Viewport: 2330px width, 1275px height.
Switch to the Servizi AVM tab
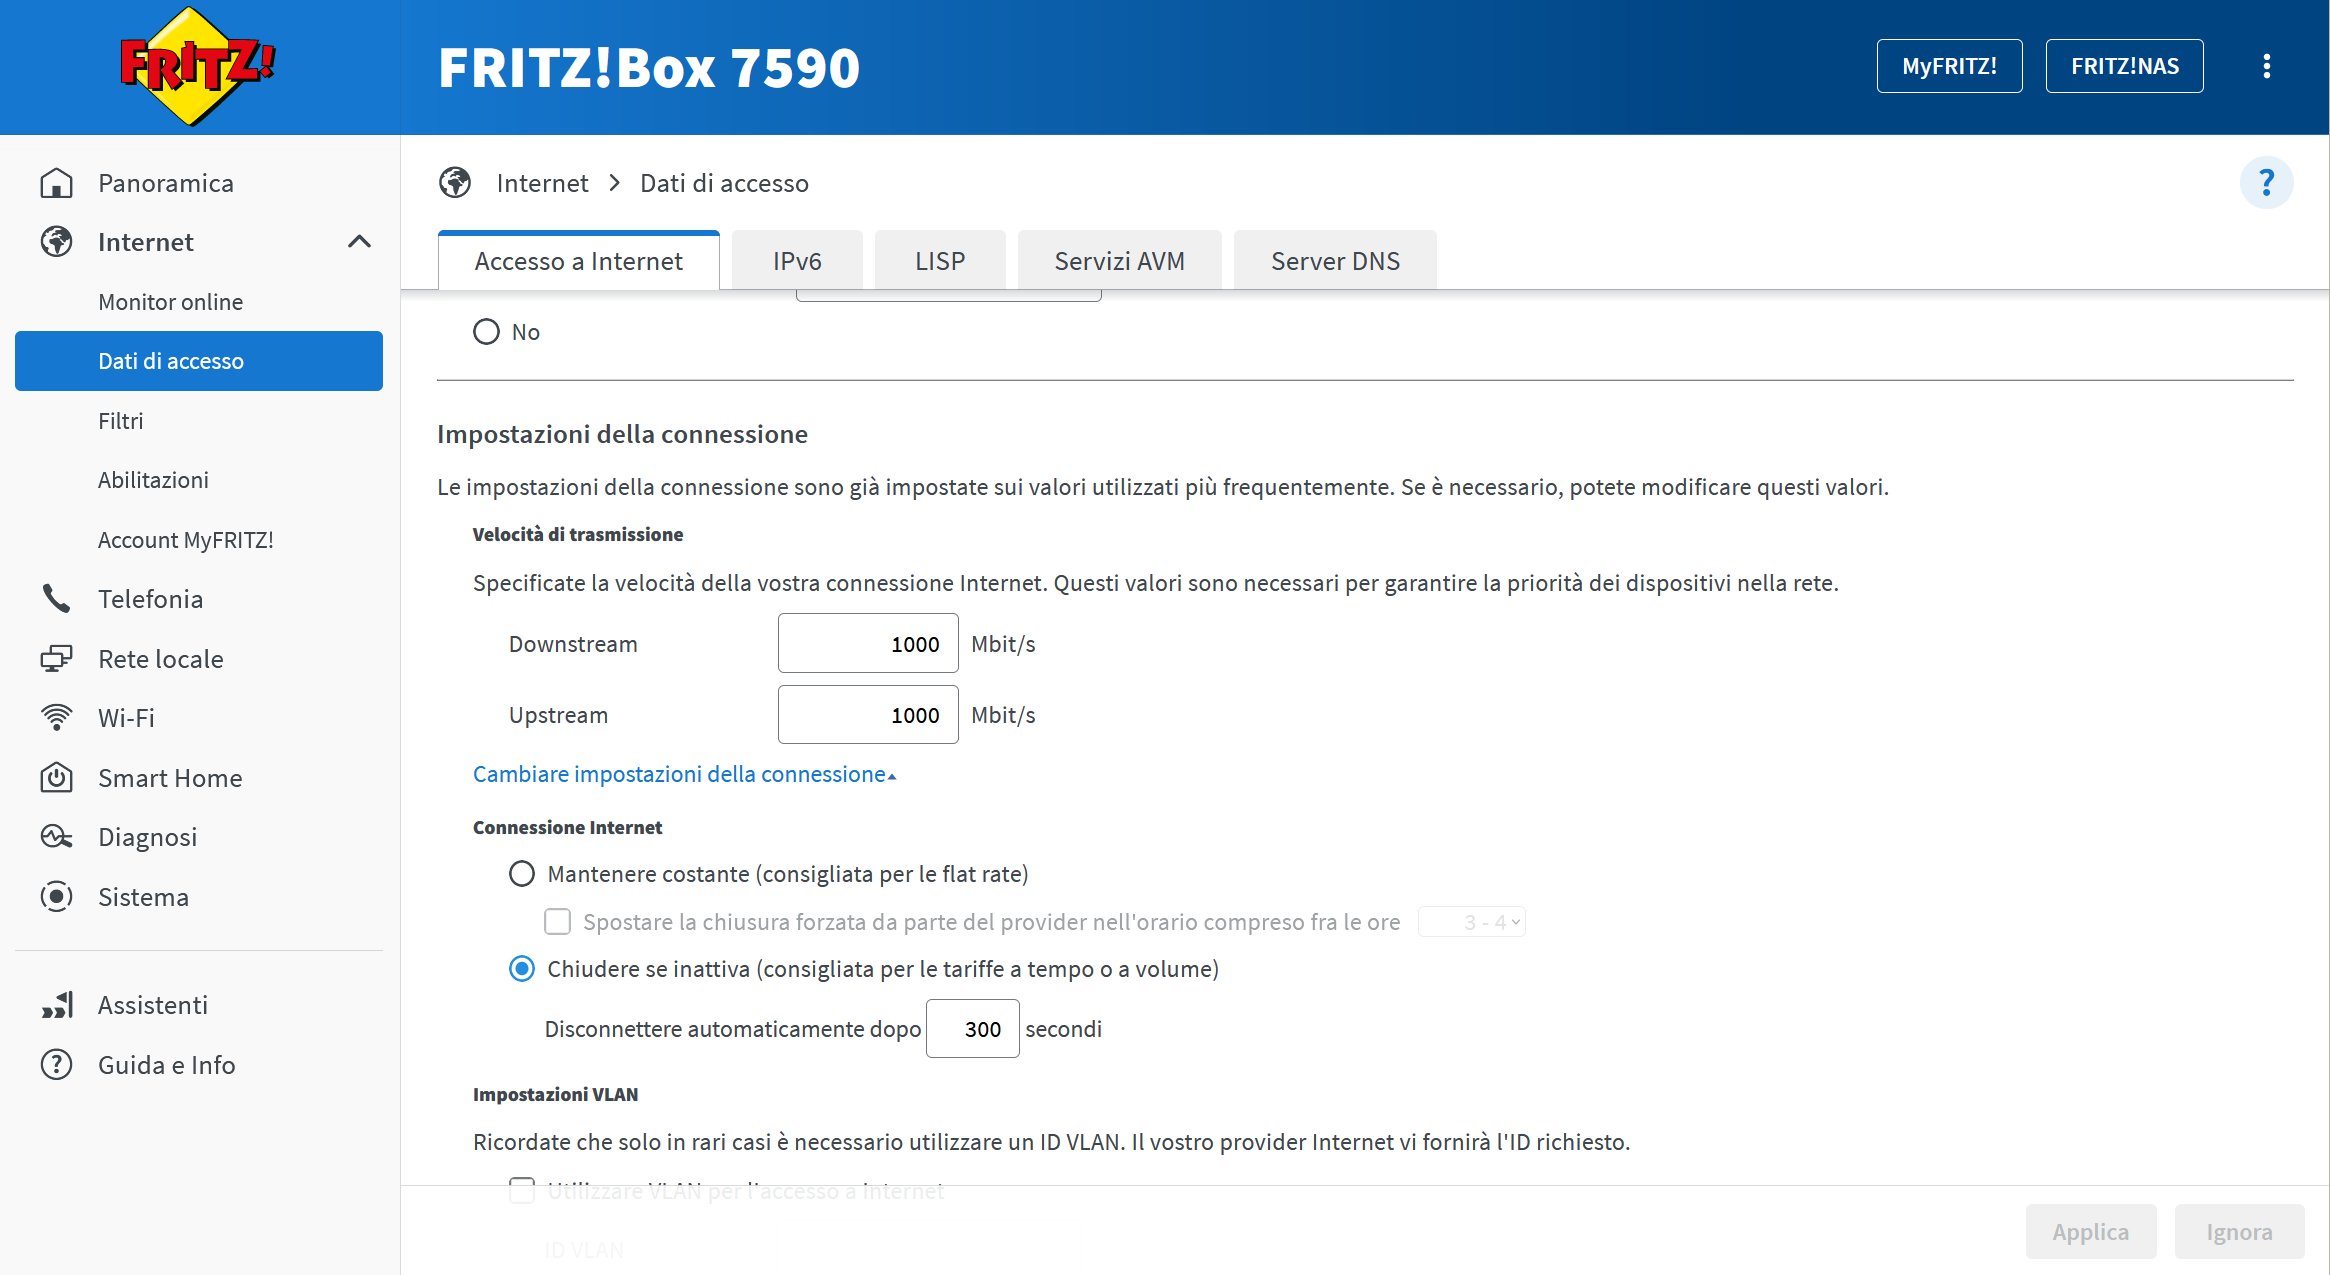pos(1119,261)
